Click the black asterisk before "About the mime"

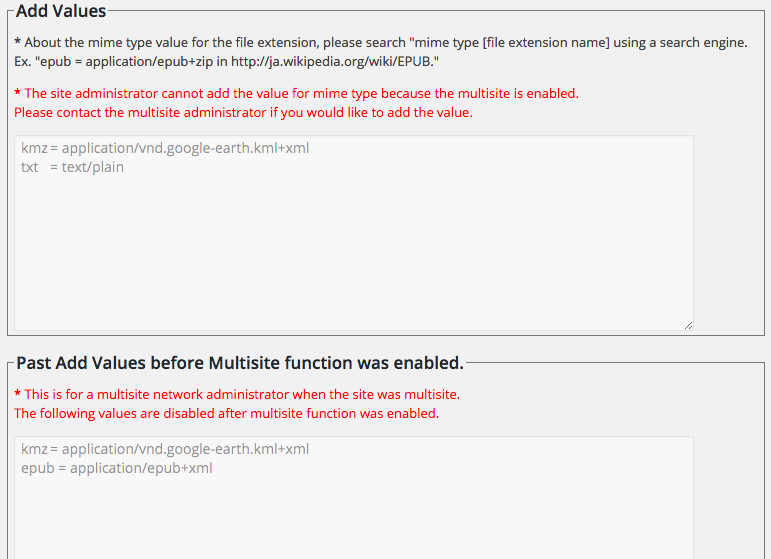point(18,42)
